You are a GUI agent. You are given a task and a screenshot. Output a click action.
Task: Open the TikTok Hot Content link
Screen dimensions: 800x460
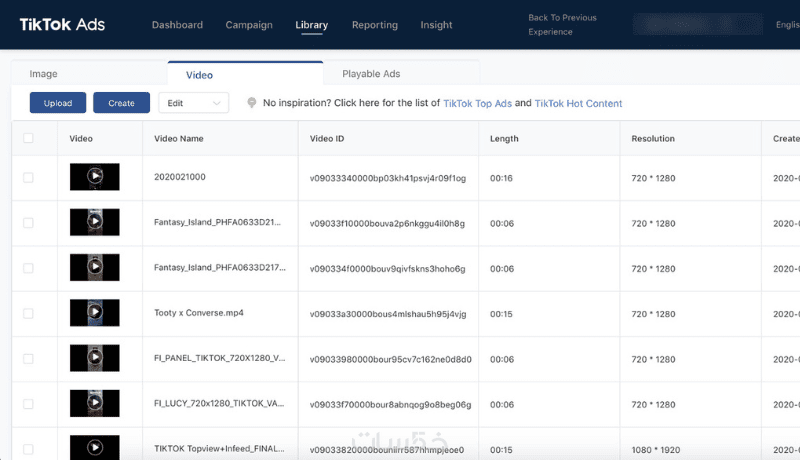pyautogui.click(x=578, y=104)
